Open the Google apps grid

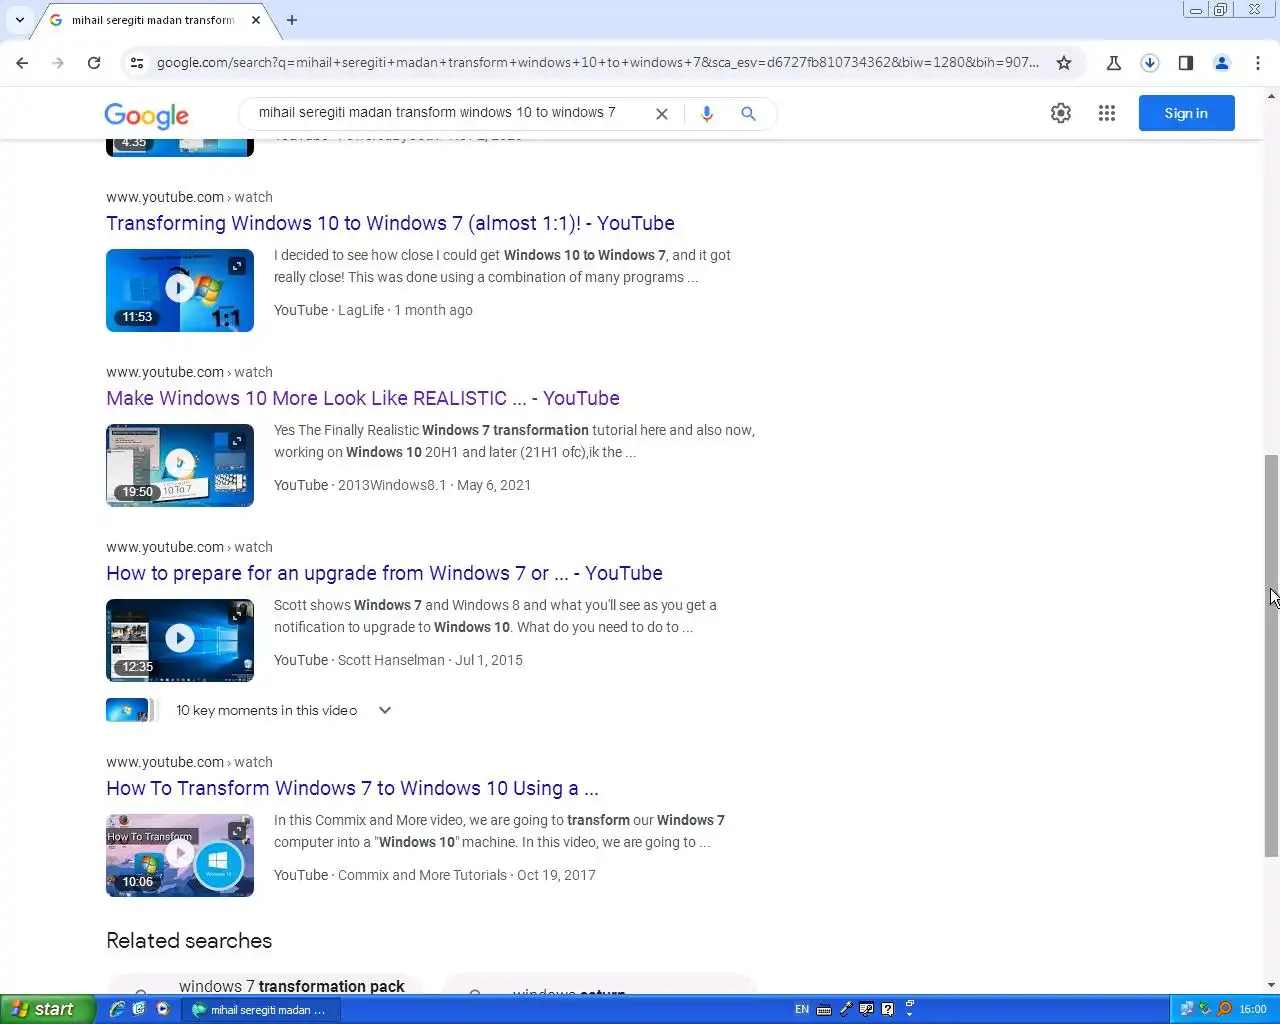[x=1107, y=113]
